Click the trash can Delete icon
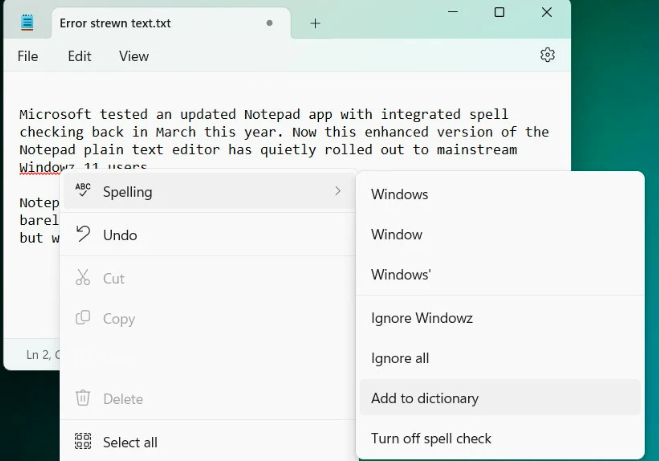This screenshot has width=659, height=461. 83,398
